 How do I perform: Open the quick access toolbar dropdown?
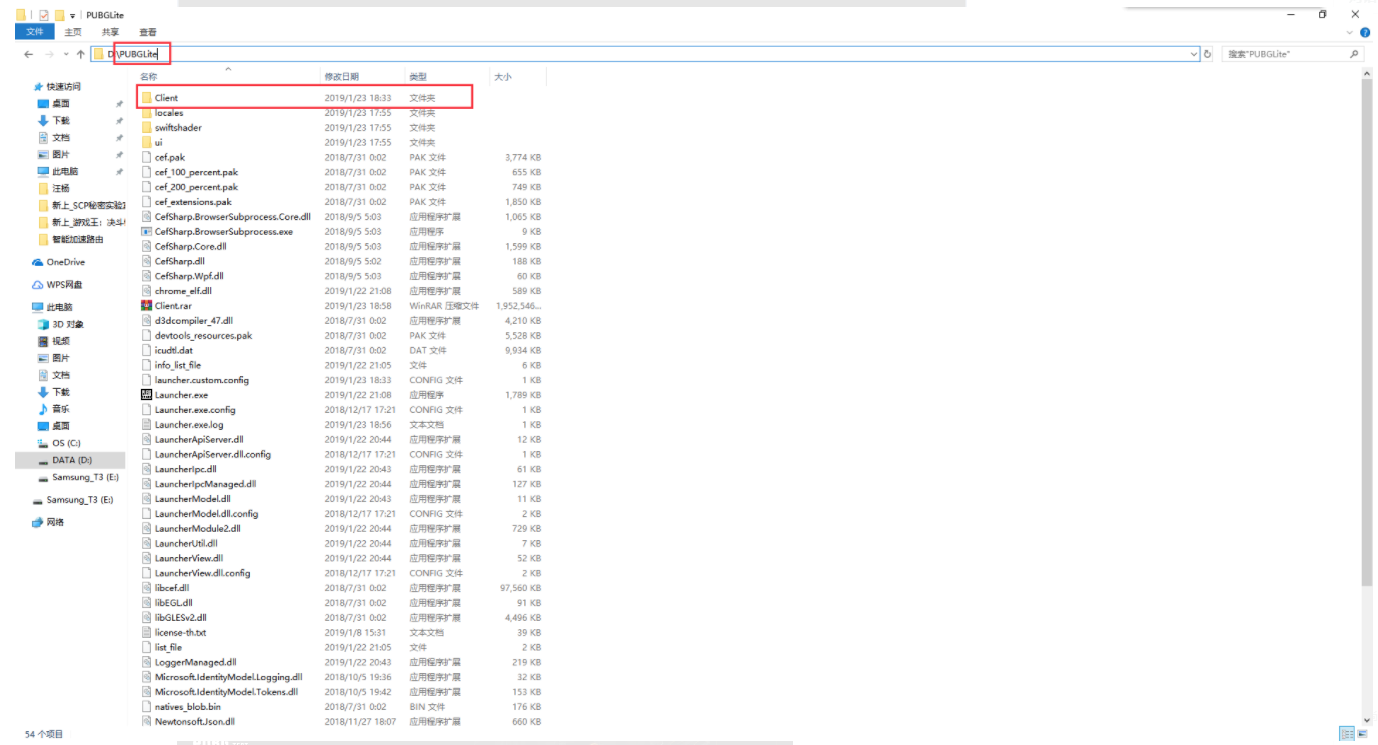pos(73,15)
